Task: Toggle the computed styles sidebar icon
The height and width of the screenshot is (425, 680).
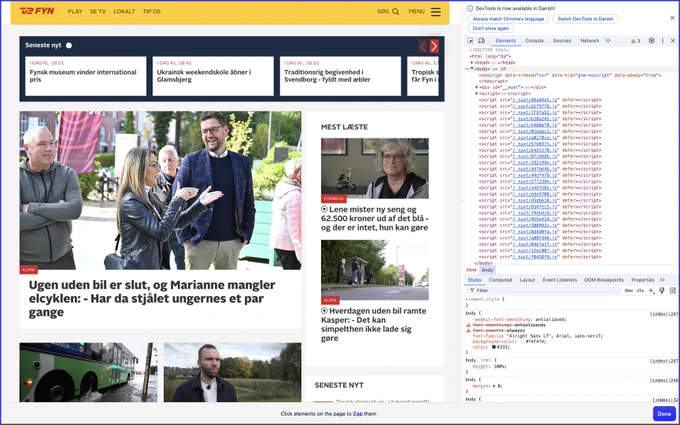Action: [x=673, y=291]
